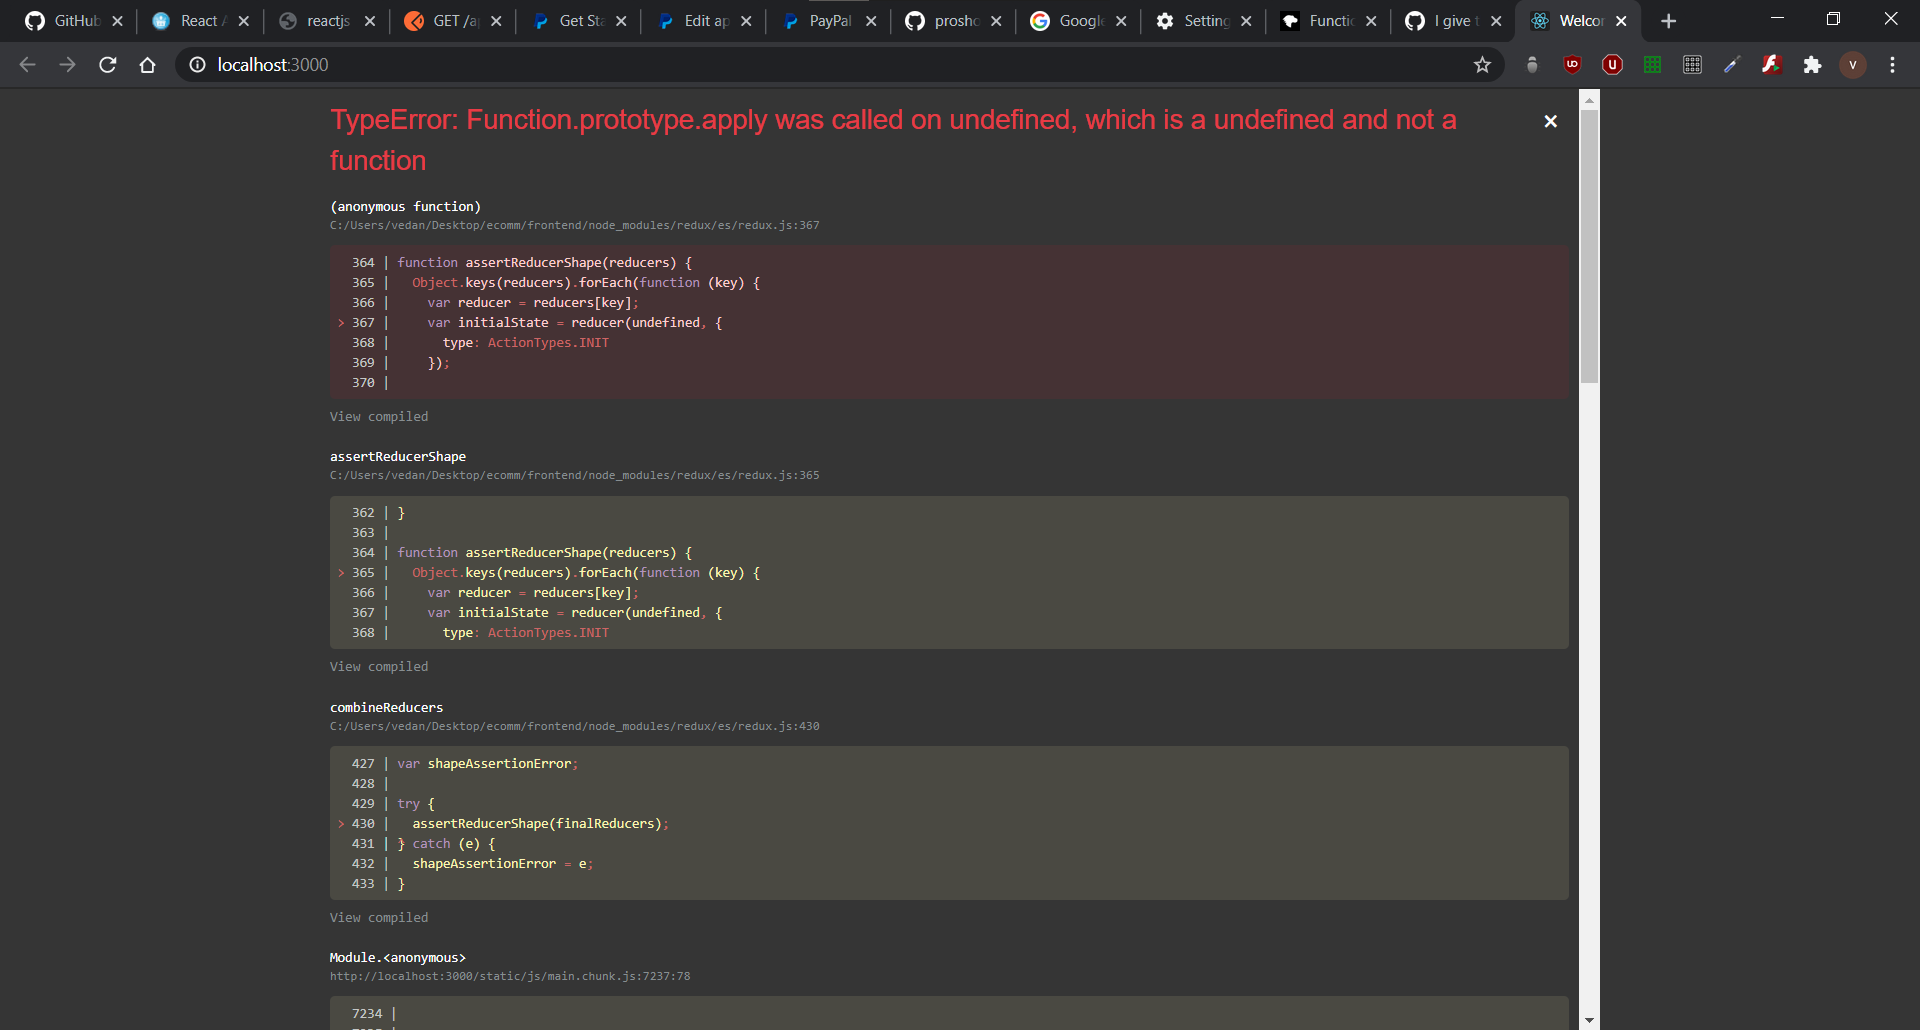Dismiss the error overlay with the X
This screenshot has width=1920, height=1030.
[x=1551, y=121]
